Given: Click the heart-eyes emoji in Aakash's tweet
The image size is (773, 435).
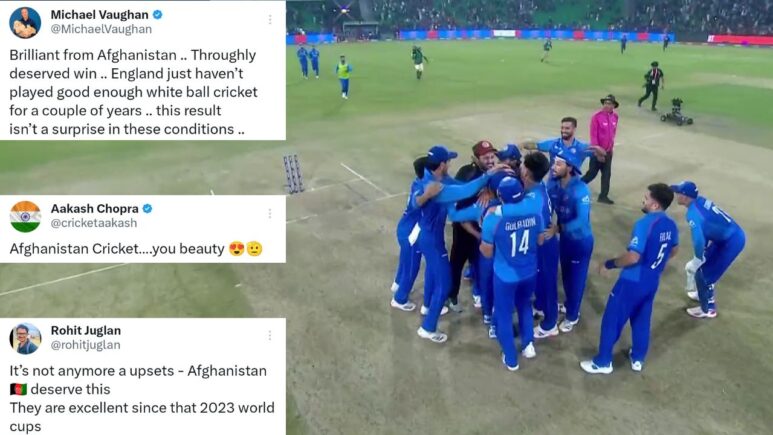Looking at the screenshot, I should (237, 249).
